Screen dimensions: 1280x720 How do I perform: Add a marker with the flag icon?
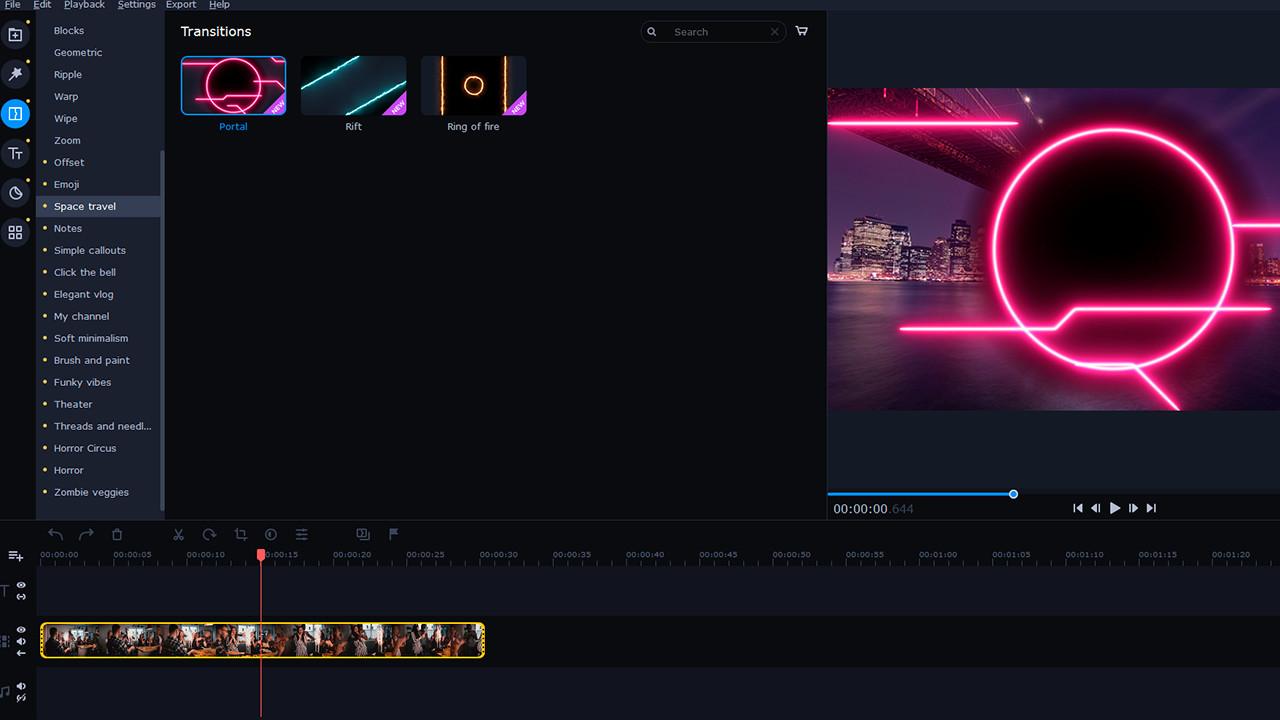click(x=393, y=535)
